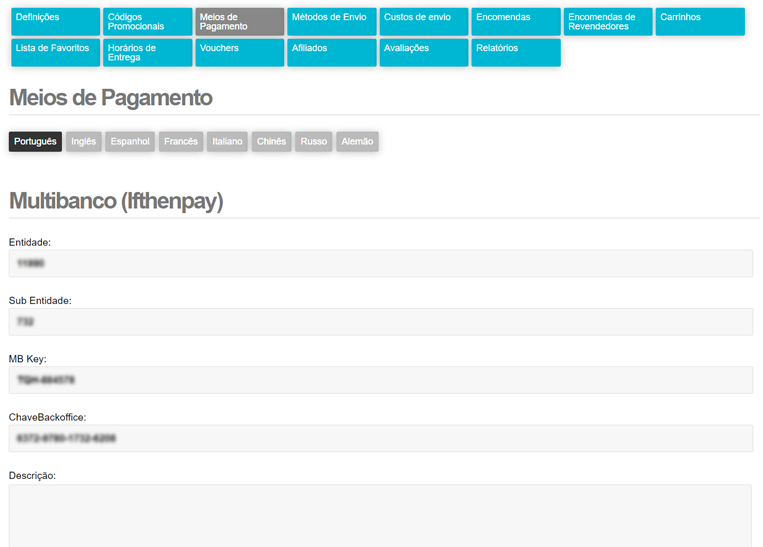The image size is (763, 547).
Task: Open the Relatórios tab
Action: 516,53
